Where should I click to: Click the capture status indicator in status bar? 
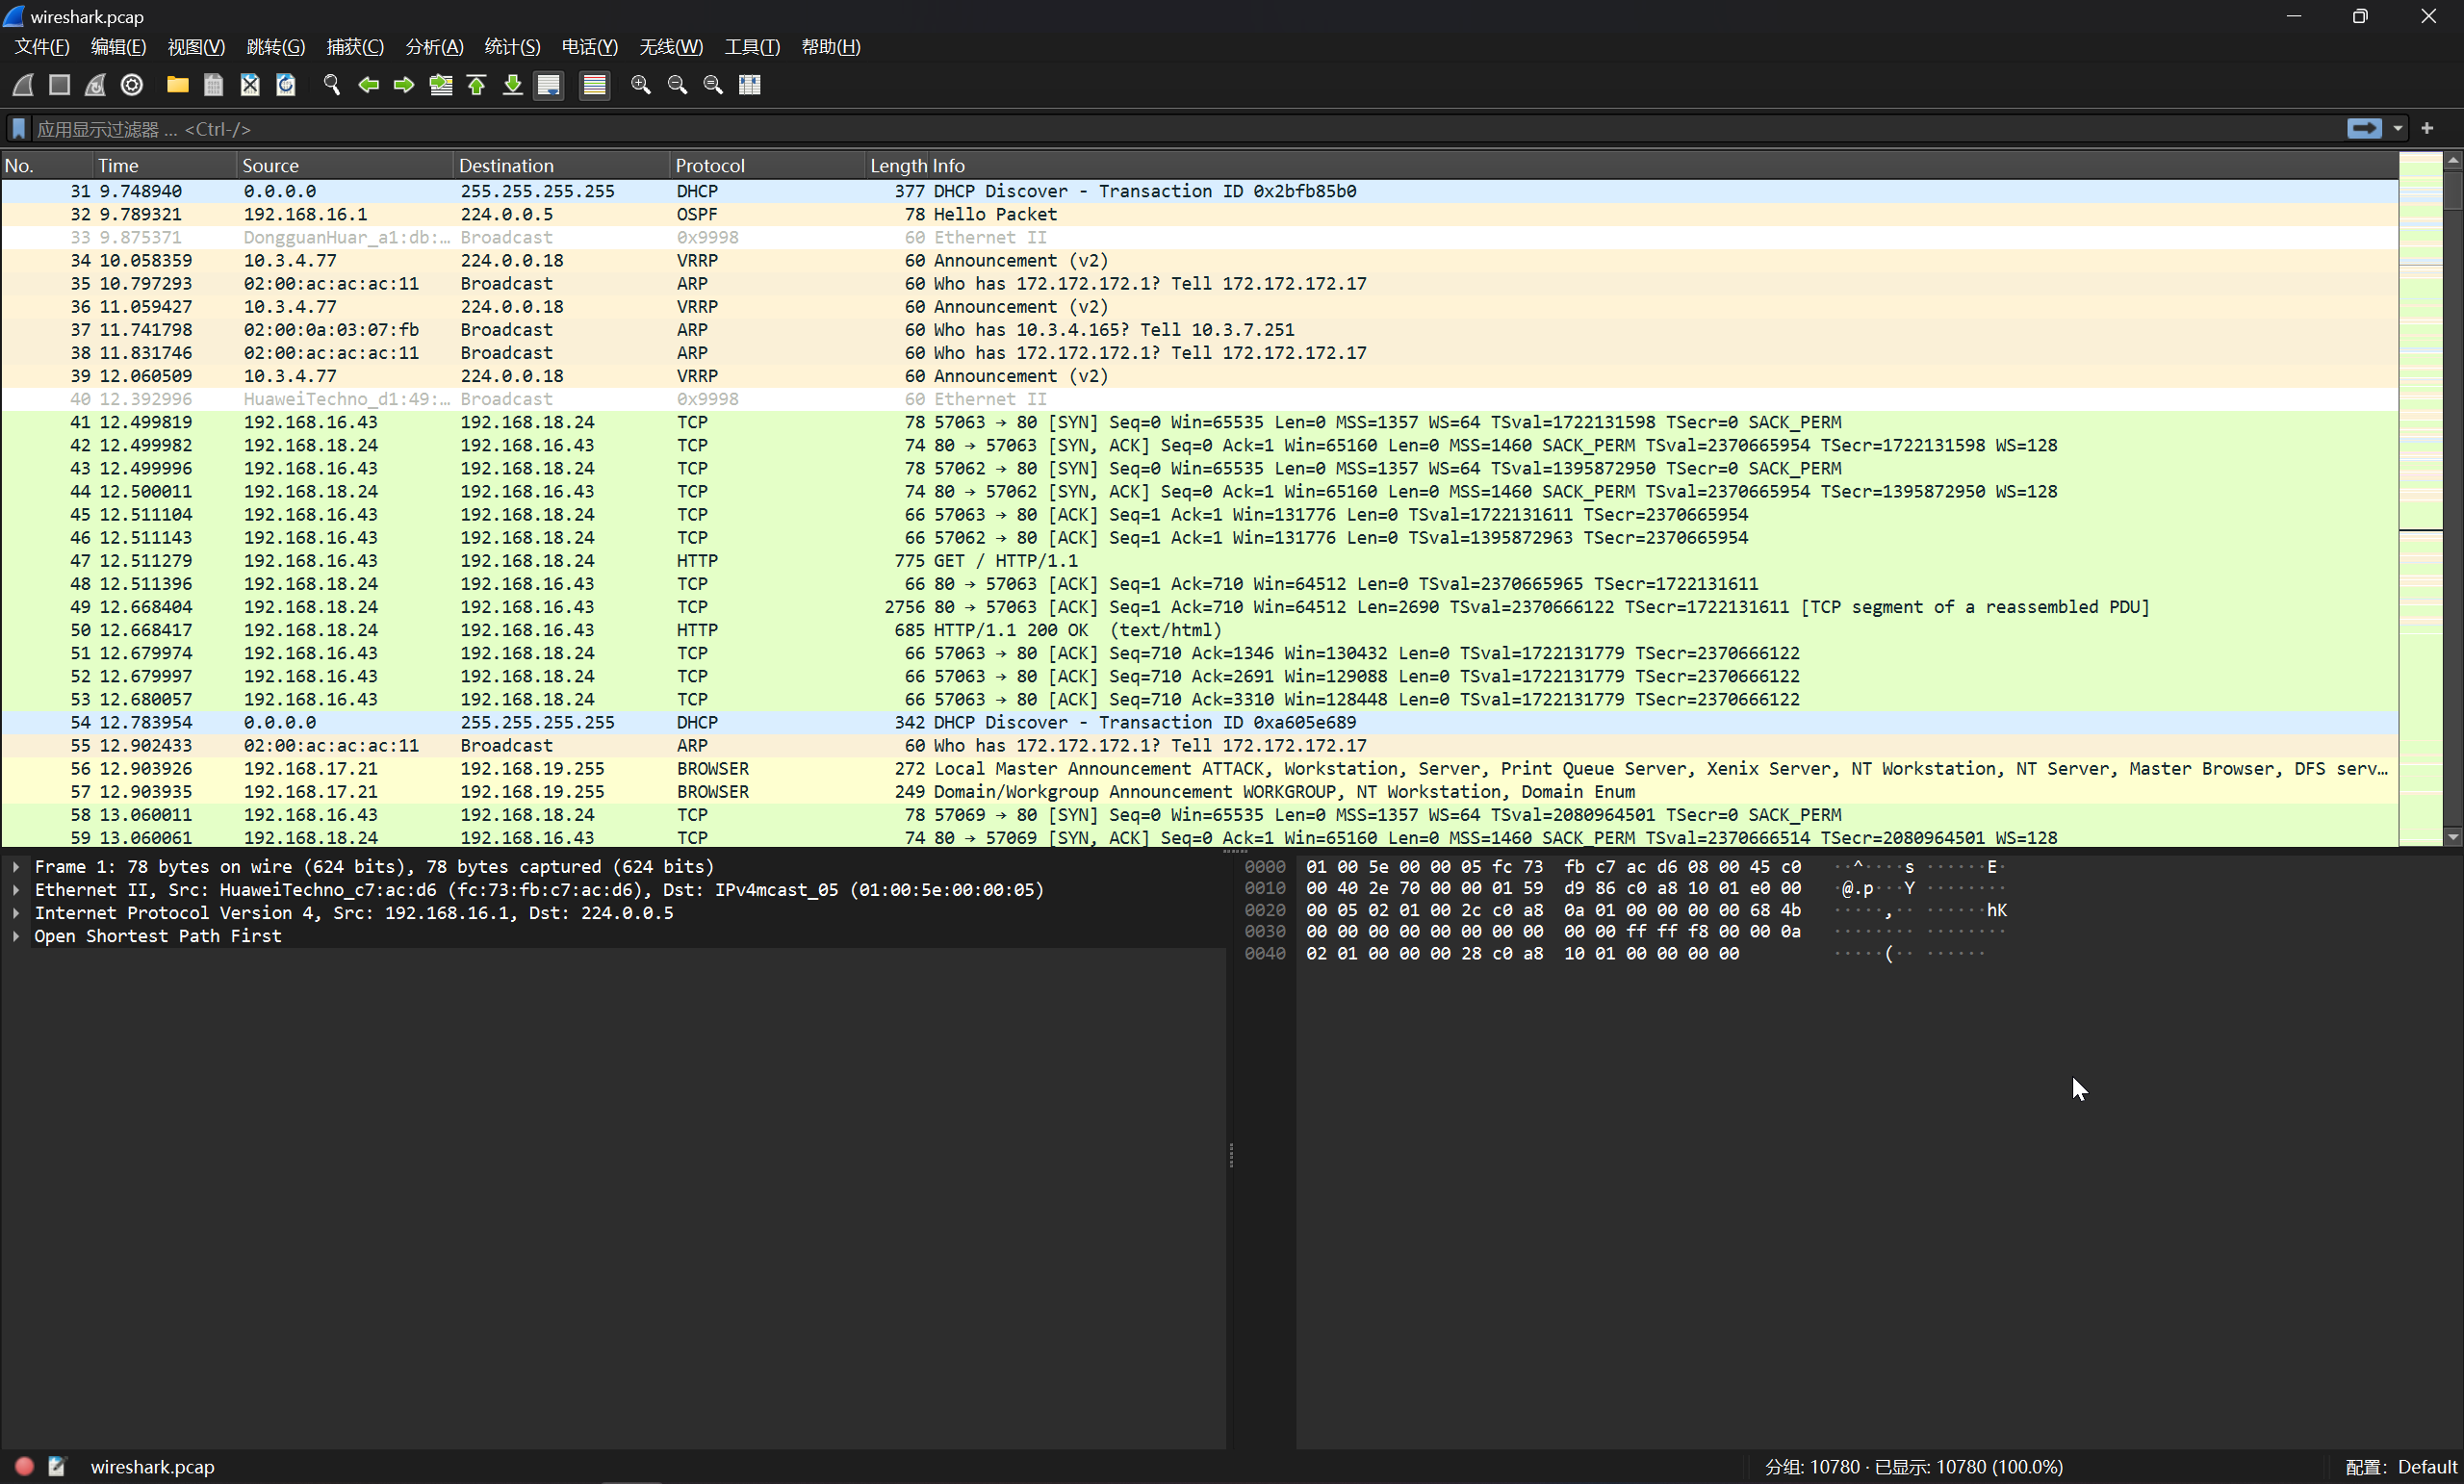click(x=24, y=1467)
